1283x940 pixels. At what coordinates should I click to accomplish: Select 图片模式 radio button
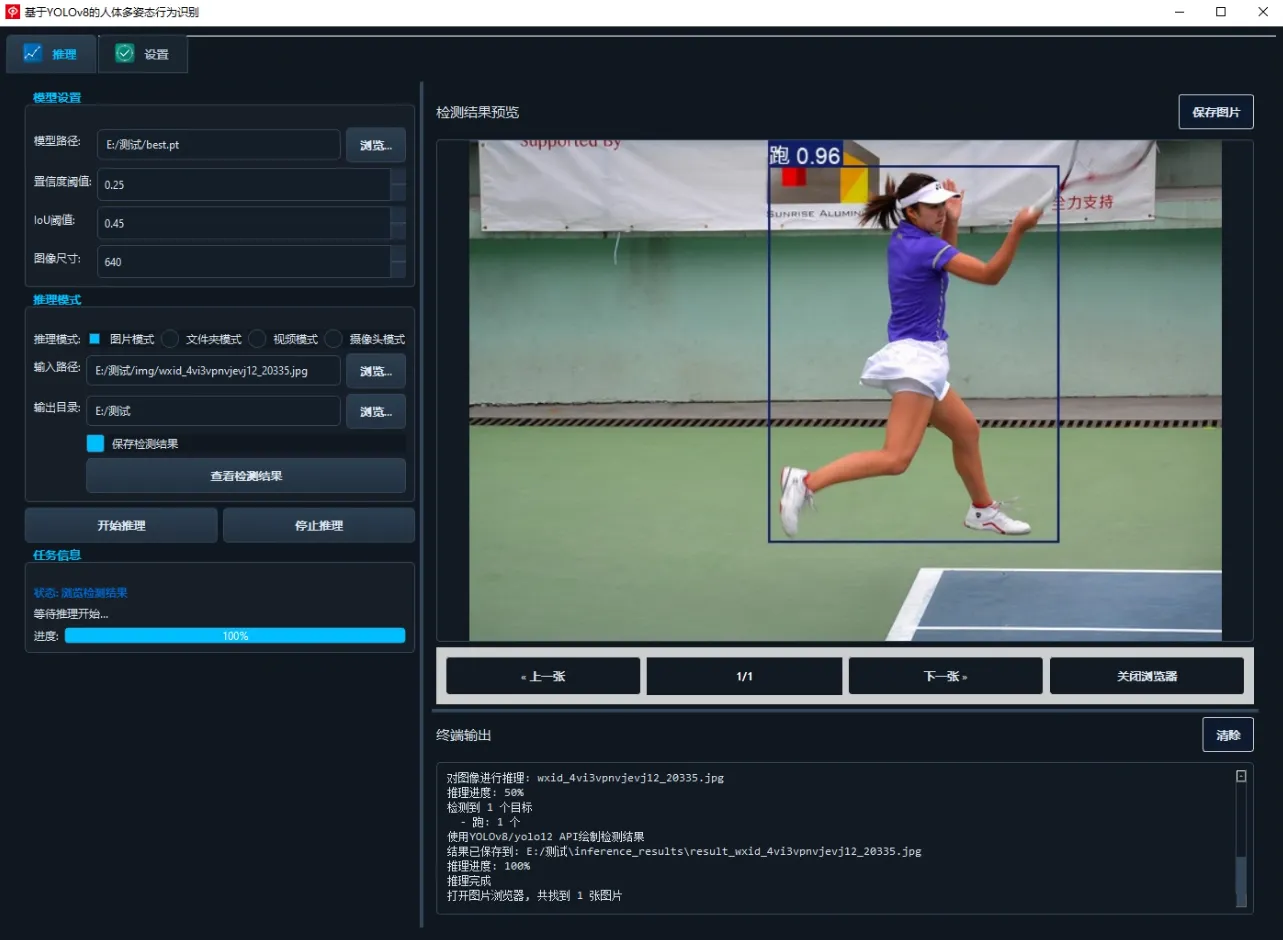coord(95,339)
